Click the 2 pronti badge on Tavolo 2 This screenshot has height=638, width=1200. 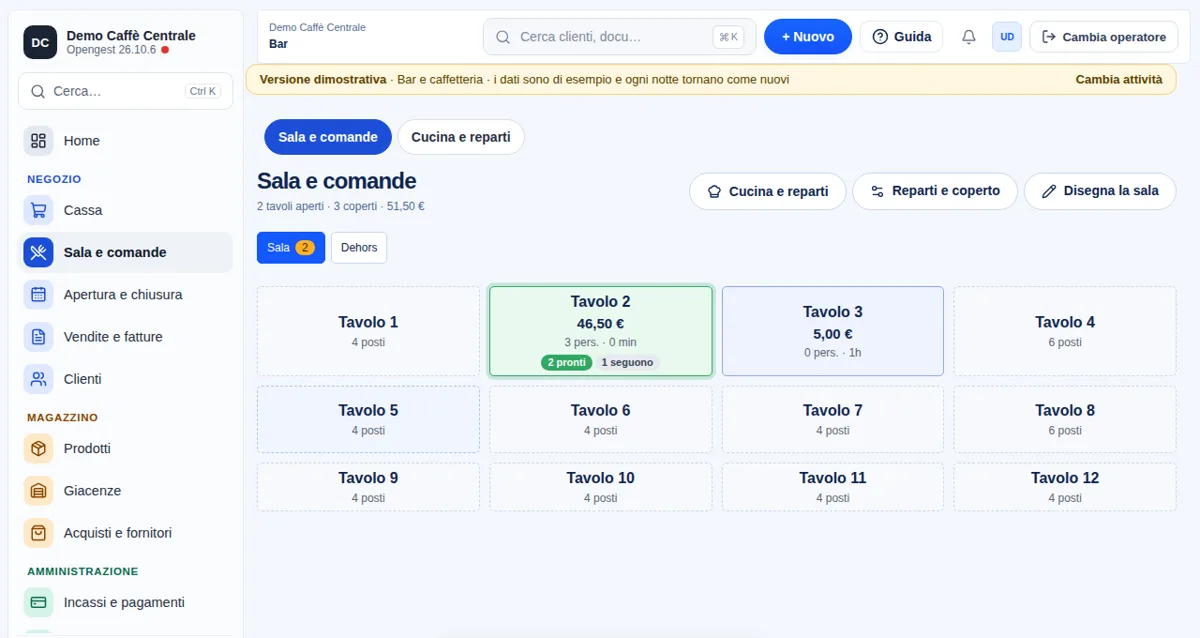pyautogui.click(x=566, y=362)
